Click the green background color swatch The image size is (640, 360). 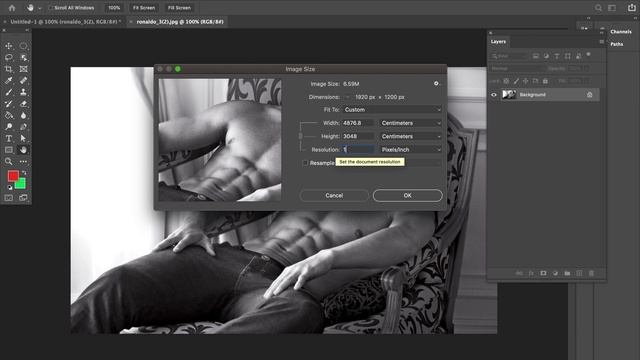21,184
